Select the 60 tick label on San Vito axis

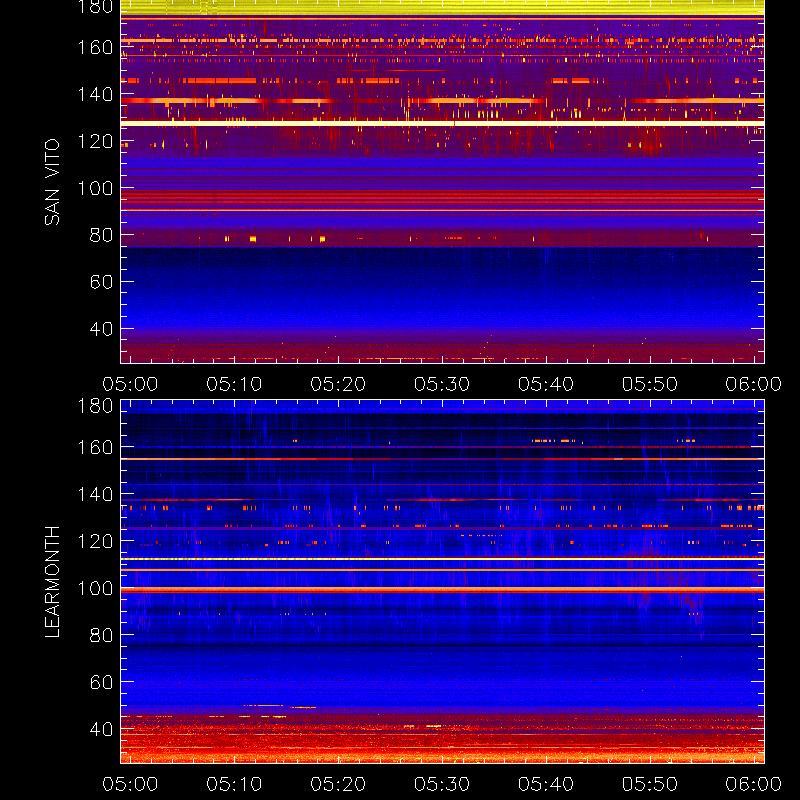point(101,282)
